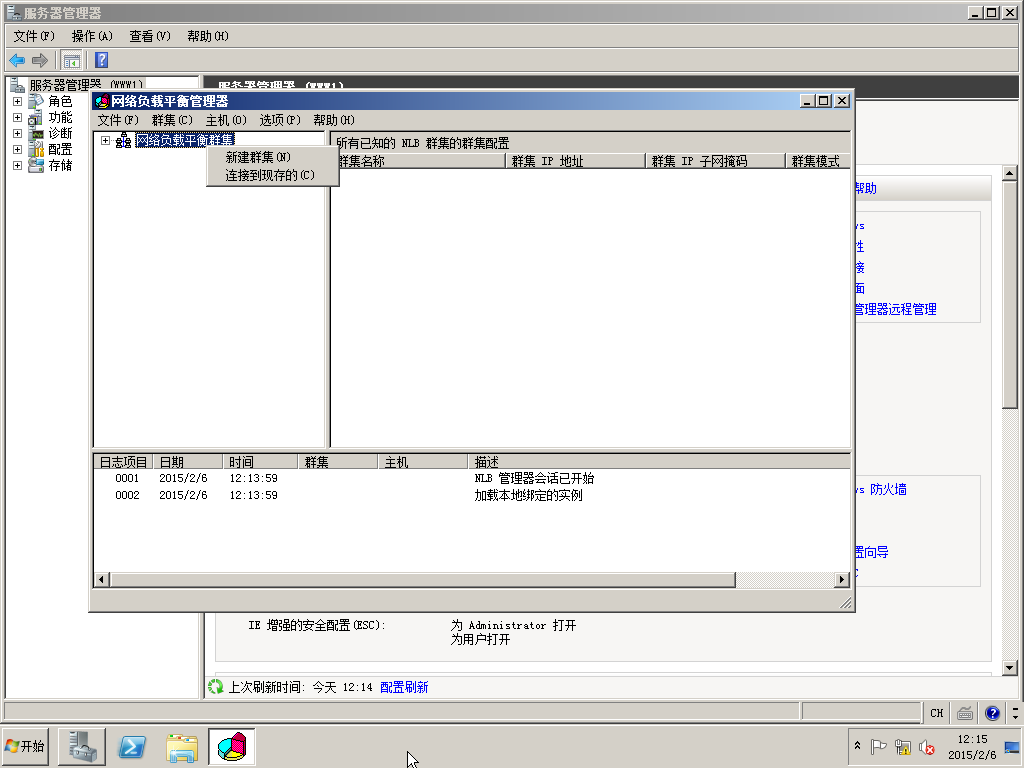
Task: Launch PowerShell from the taskbar
Action: click(x=131, y=746)
